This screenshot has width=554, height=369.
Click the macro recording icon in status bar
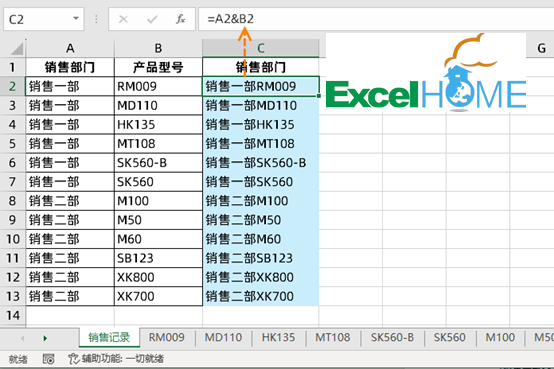pyautogui.click(x=48, y=359)
